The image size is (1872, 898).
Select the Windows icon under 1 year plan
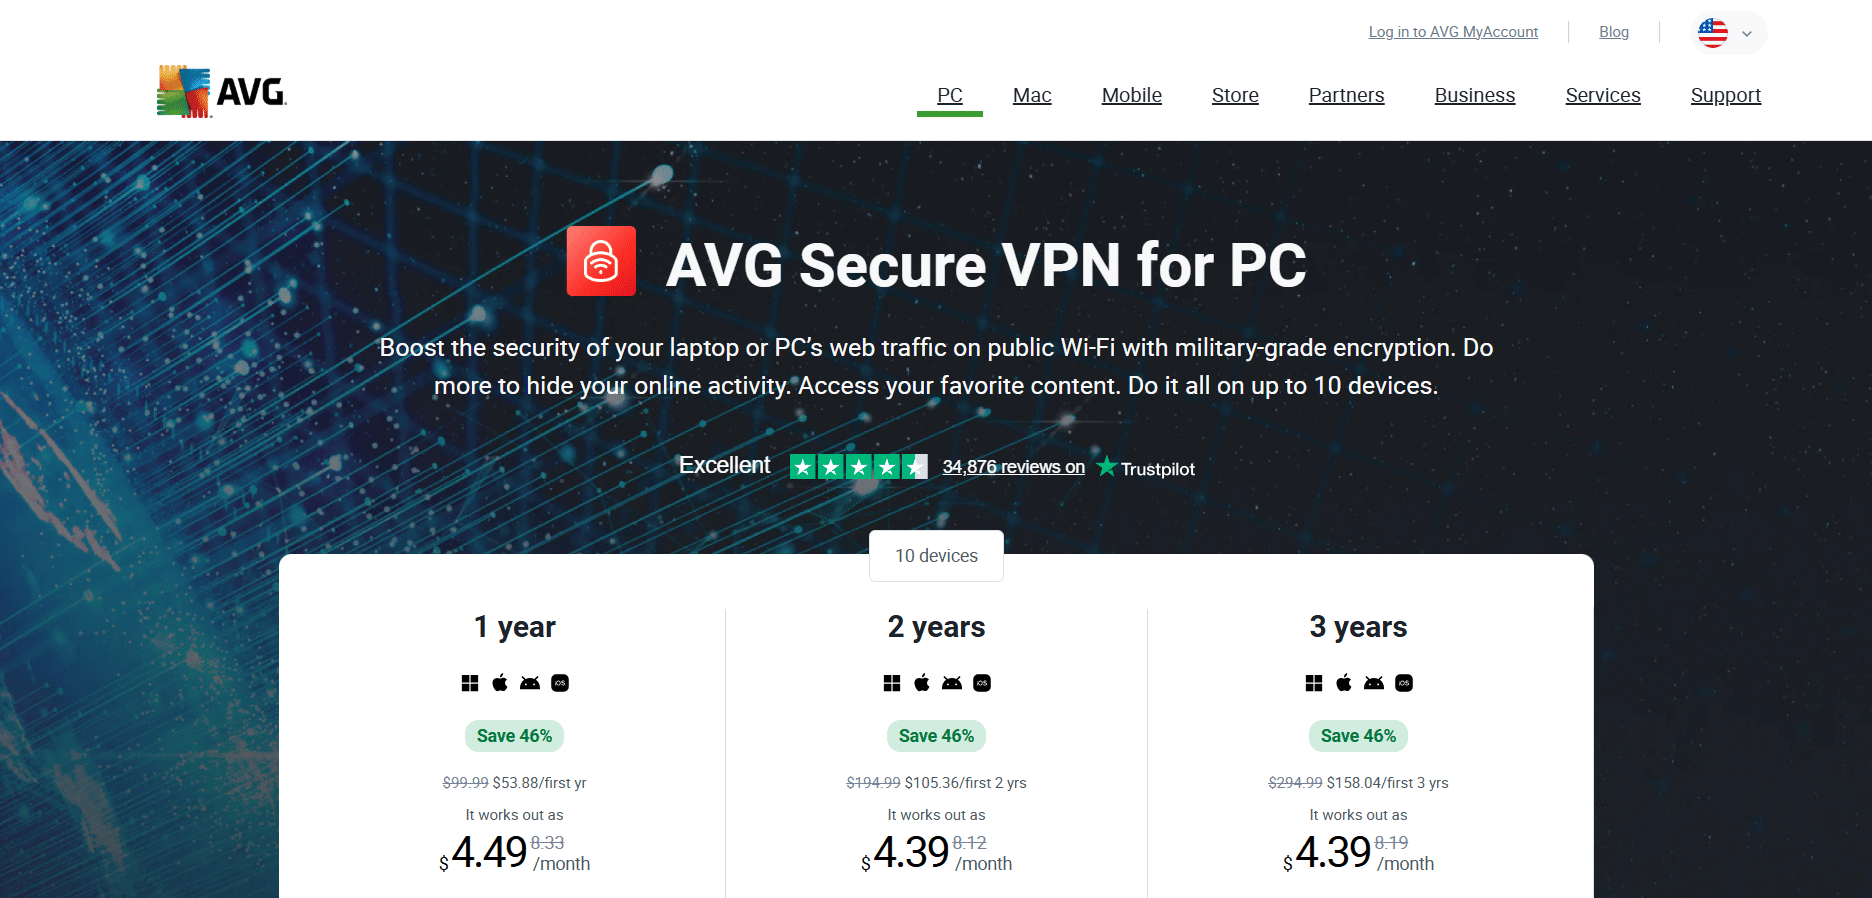(470, 682)
